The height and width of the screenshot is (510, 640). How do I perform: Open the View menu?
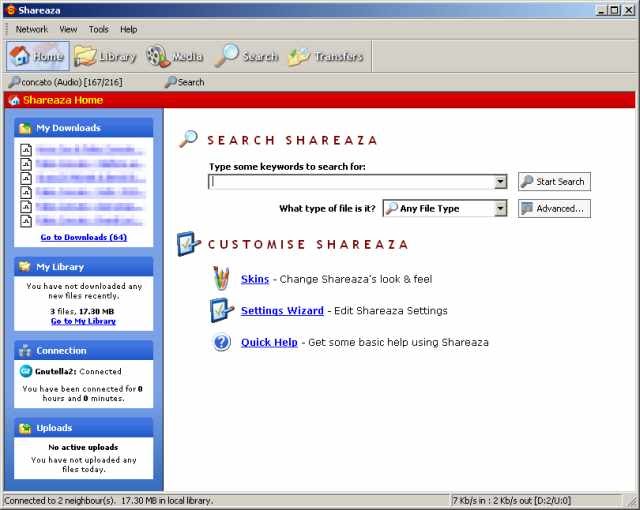coord(68,29)
